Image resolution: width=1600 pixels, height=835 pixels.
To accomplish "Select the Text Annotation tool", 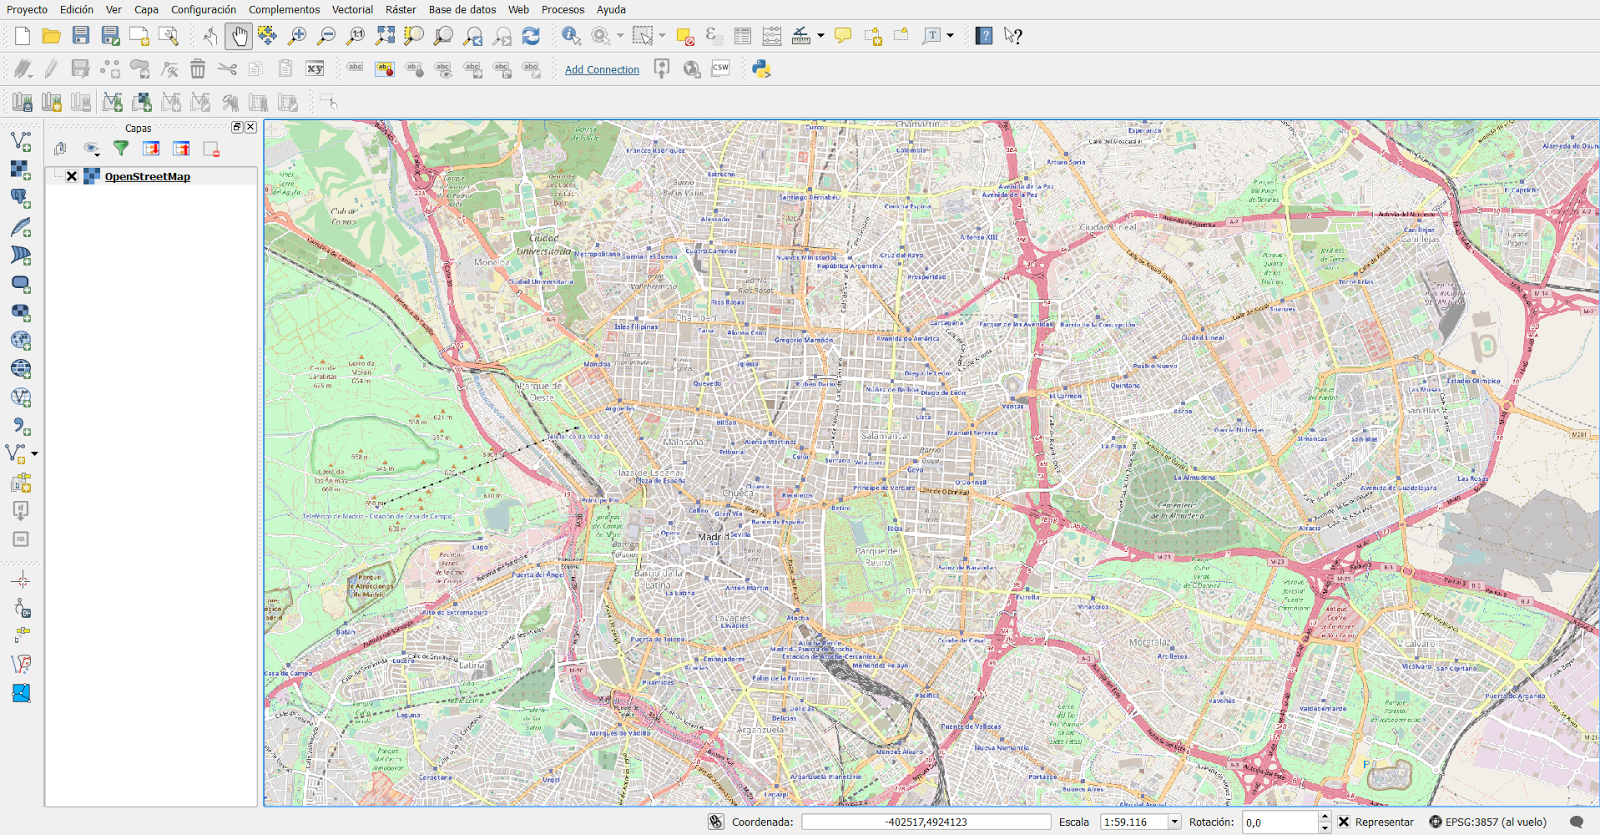I will pyautogui.click(x=932, y=36).
